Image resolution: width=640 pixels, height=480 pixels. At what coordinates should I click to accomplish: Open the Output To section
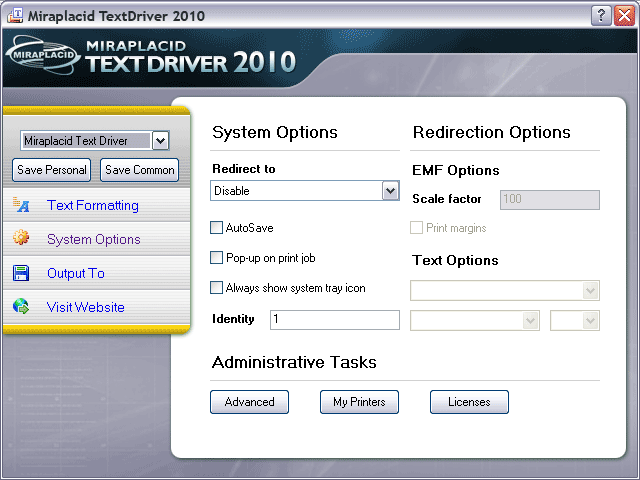[76, 273]
